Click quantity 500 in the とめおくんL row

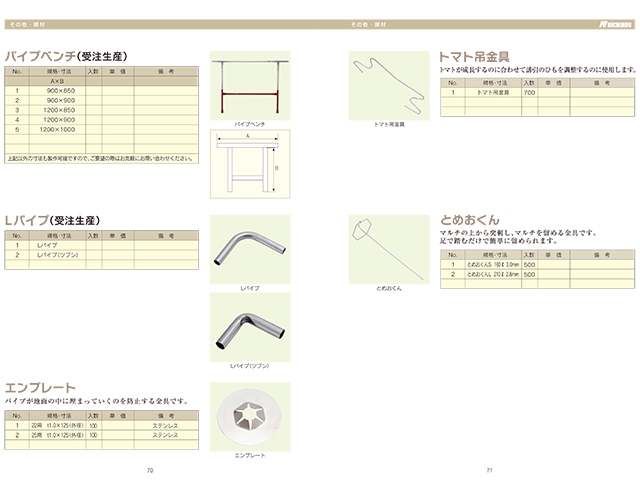pyautogui.click(x=529, y=274)
